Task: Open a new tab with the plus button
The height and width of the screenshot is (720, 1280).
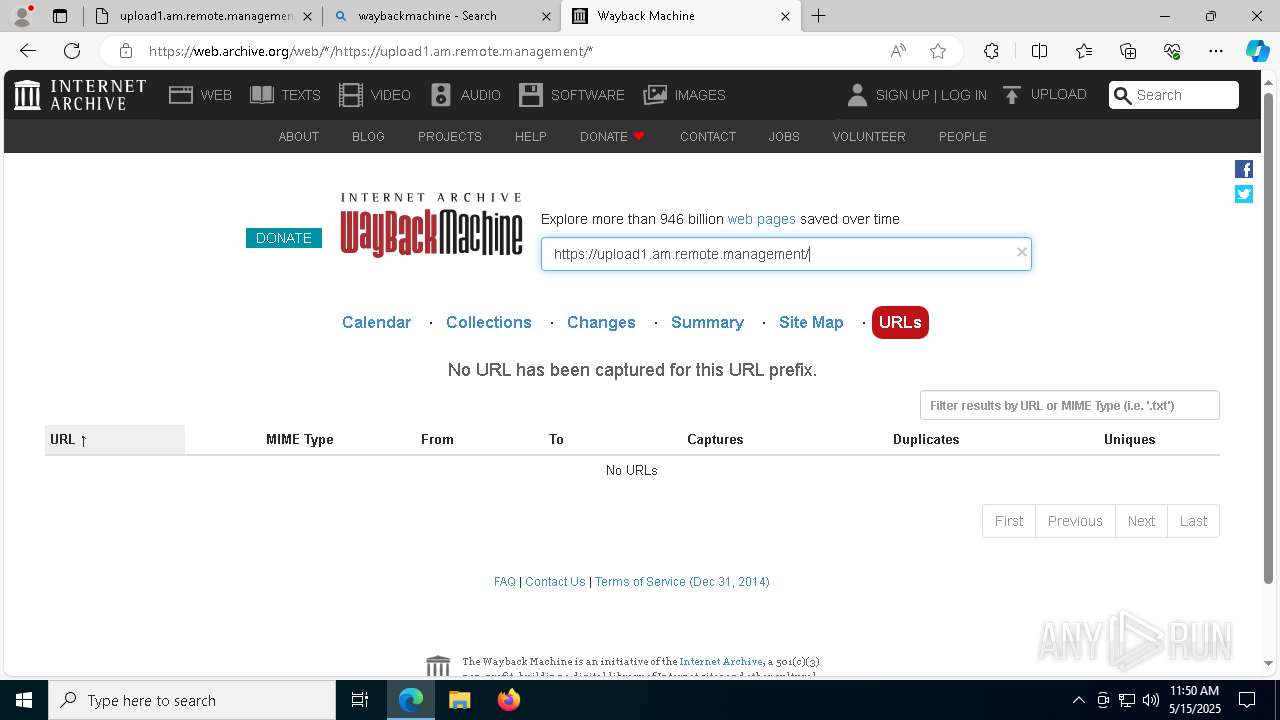Action: pos(818,16)
